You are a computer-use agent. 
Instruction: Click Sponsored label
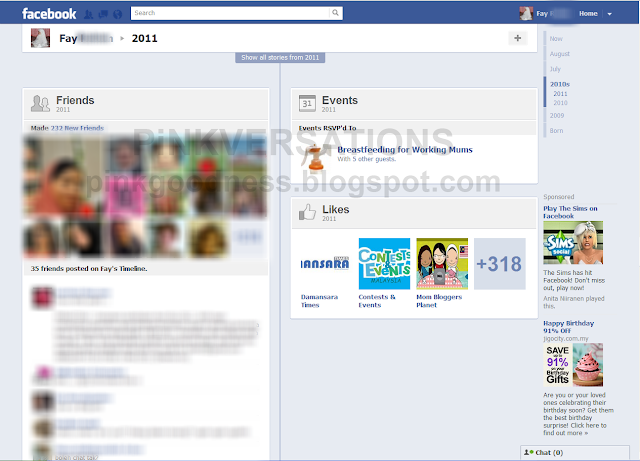point(558,197)
